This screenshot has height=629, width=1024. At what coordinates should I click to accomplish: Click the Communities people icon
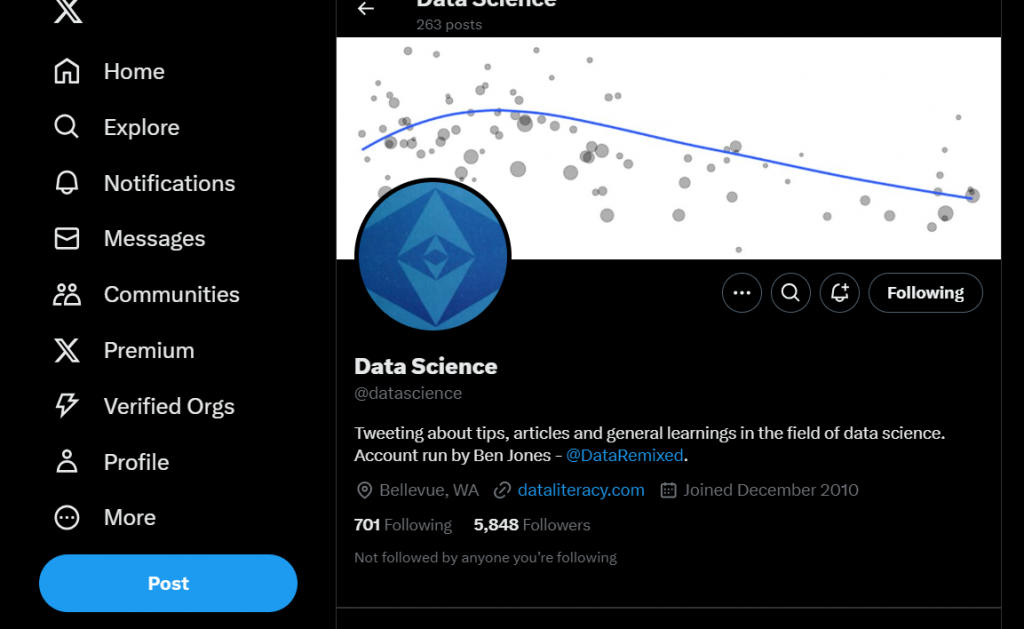[x=67, y=295]
